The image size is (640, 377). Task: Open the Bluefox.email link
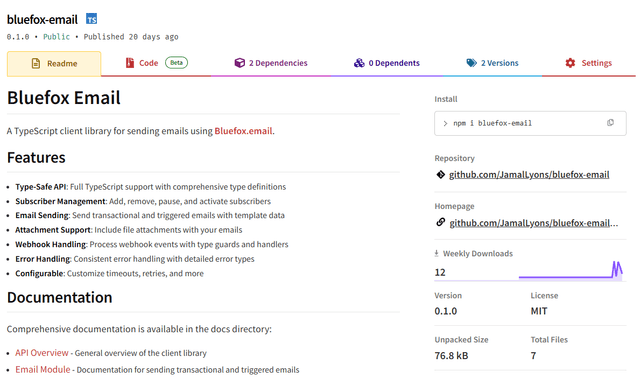coord(243,131)
